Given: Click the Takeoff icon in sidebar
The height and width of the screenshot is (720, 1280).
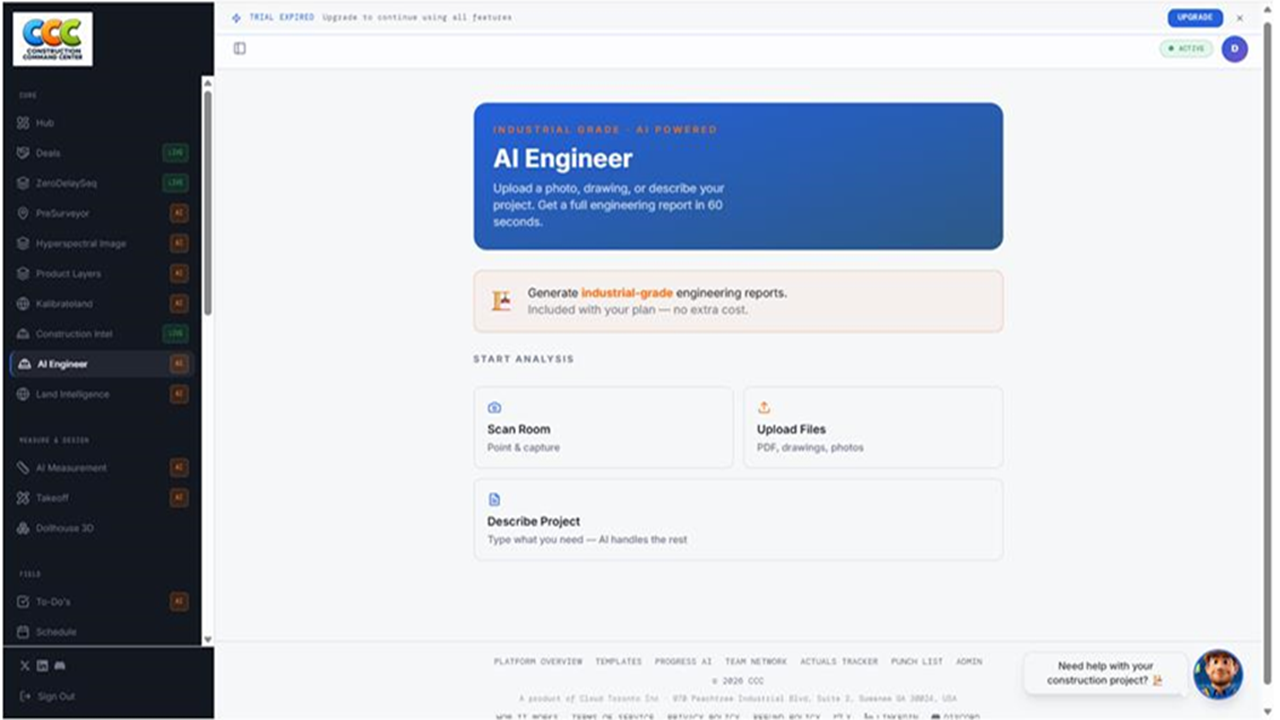Looking at the screenshot, I should (24, 498).
